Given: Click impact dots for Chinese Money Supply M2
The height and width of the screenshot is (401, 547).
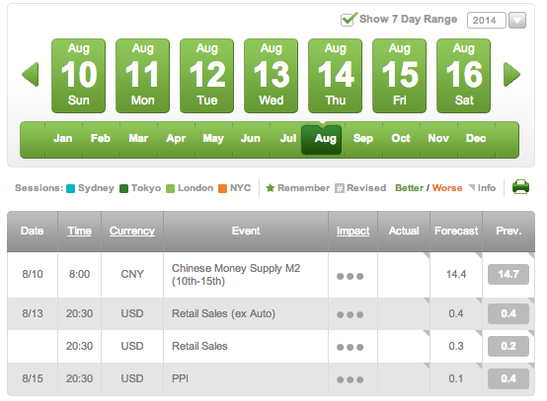Looking at the screenshot, I should [350, 276].
